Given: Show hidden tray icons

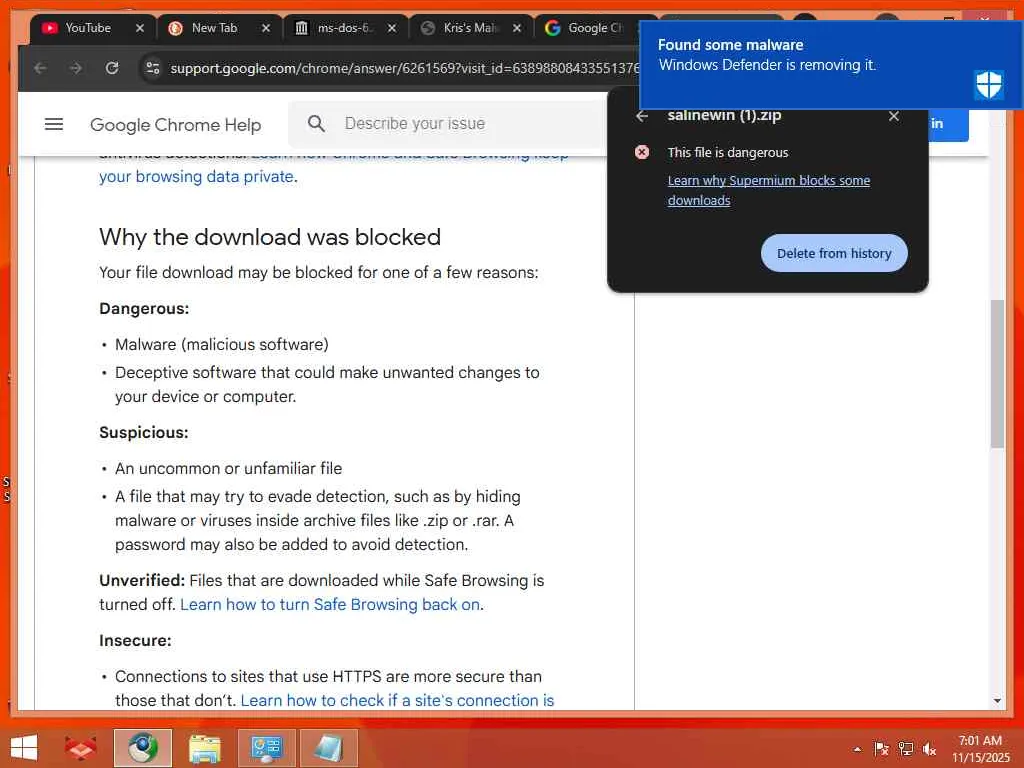Looking at the screenshot, I should (857, 749).
